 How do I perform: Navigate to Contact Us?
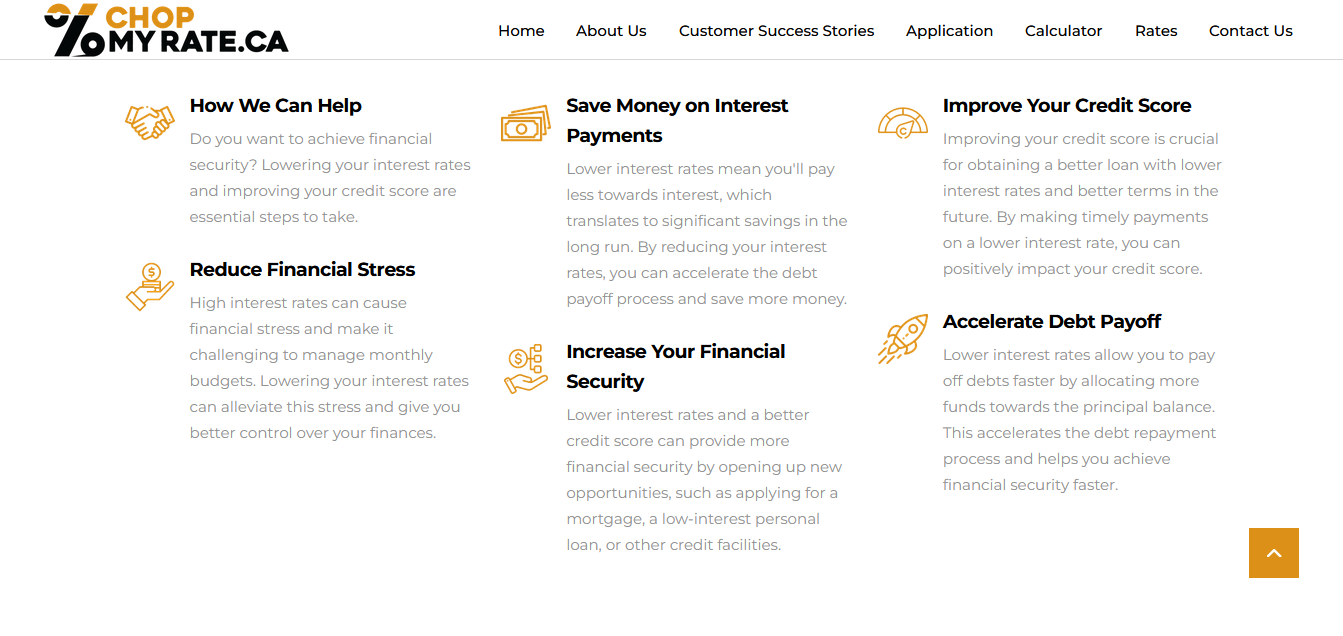point(1251,31)
